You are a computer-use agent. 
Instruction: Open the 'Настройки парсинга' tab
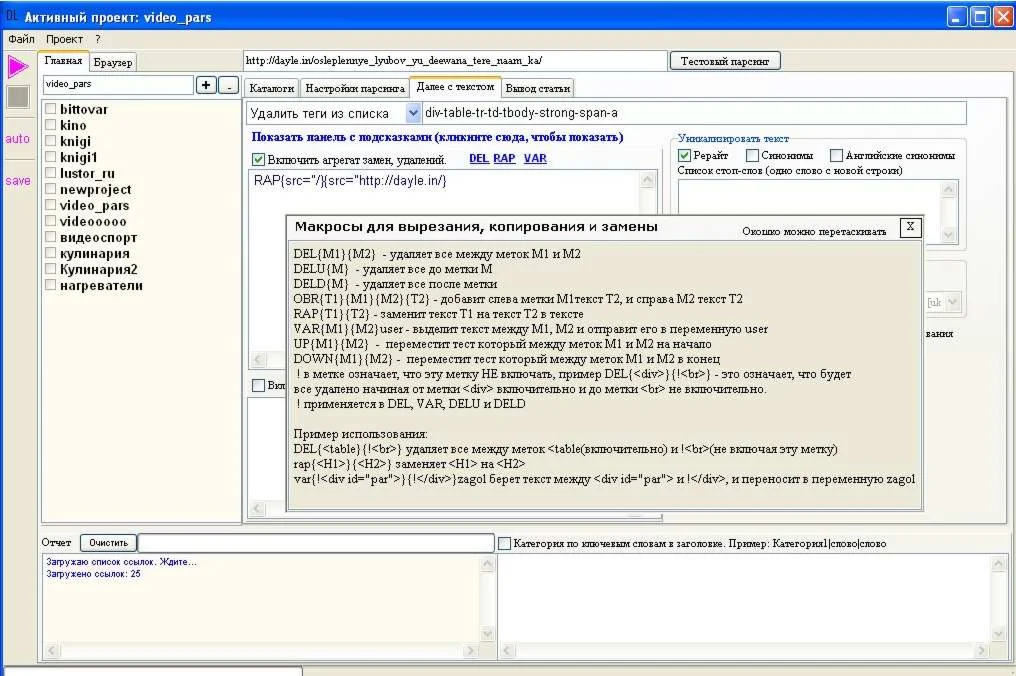click(x=355, y=88)
